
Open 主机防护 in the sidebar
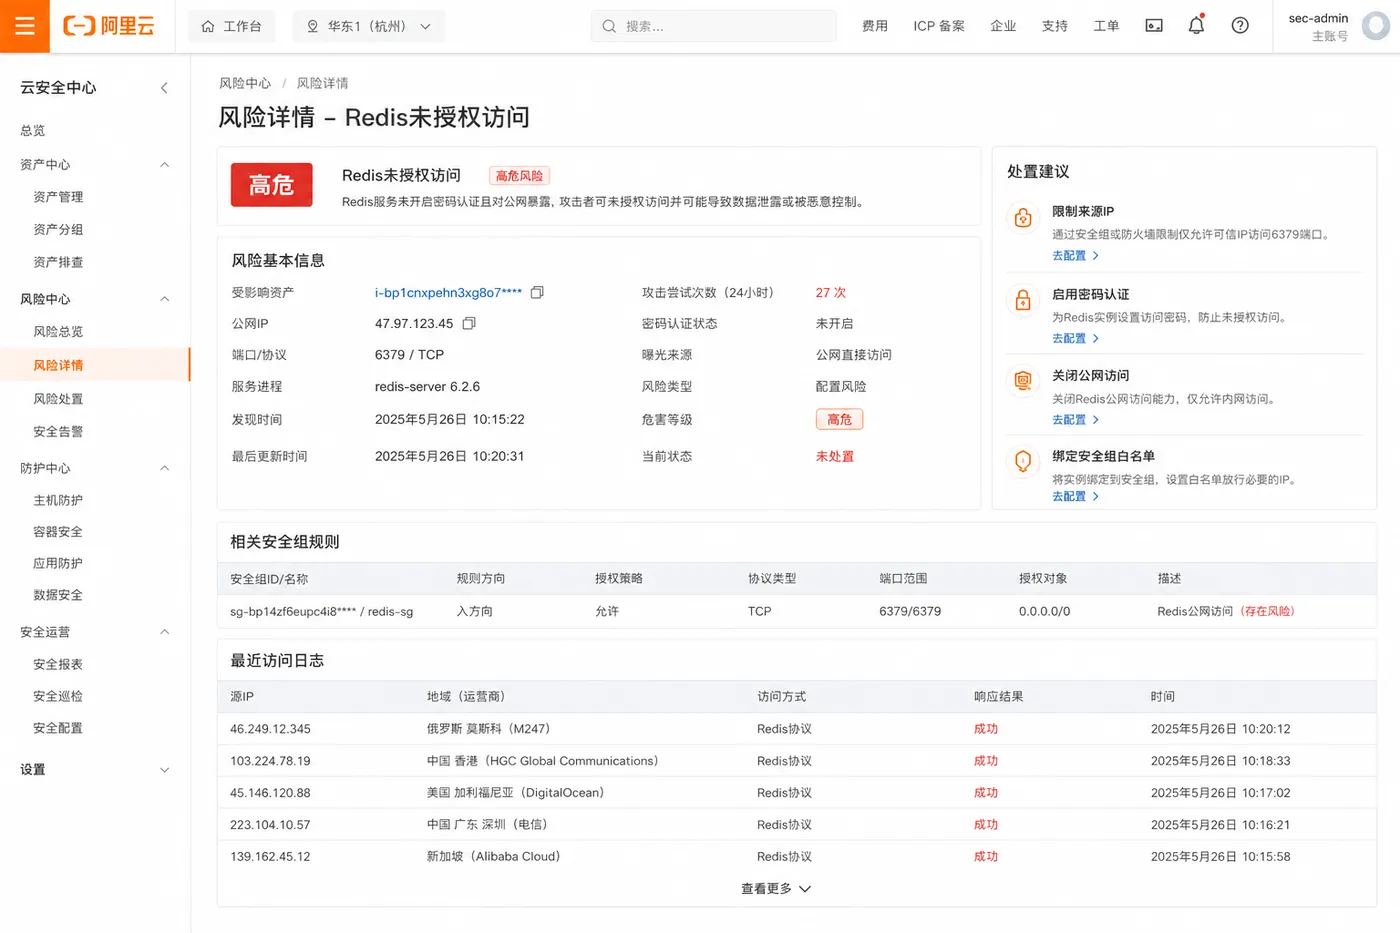pos(58,500)
